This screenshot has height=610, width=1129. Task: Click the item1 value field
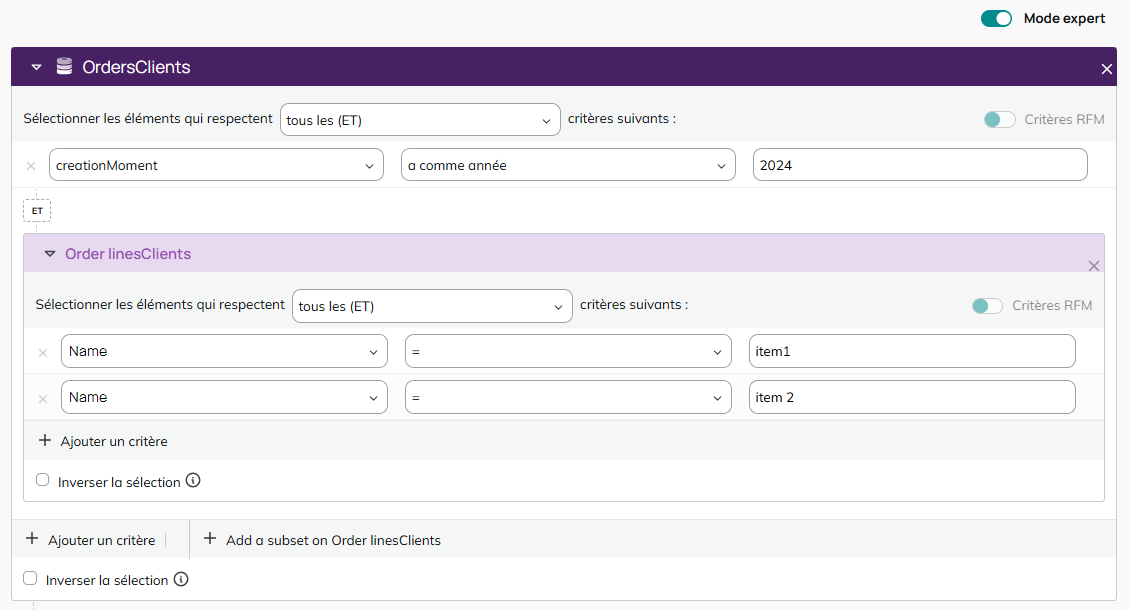point(912,351)
